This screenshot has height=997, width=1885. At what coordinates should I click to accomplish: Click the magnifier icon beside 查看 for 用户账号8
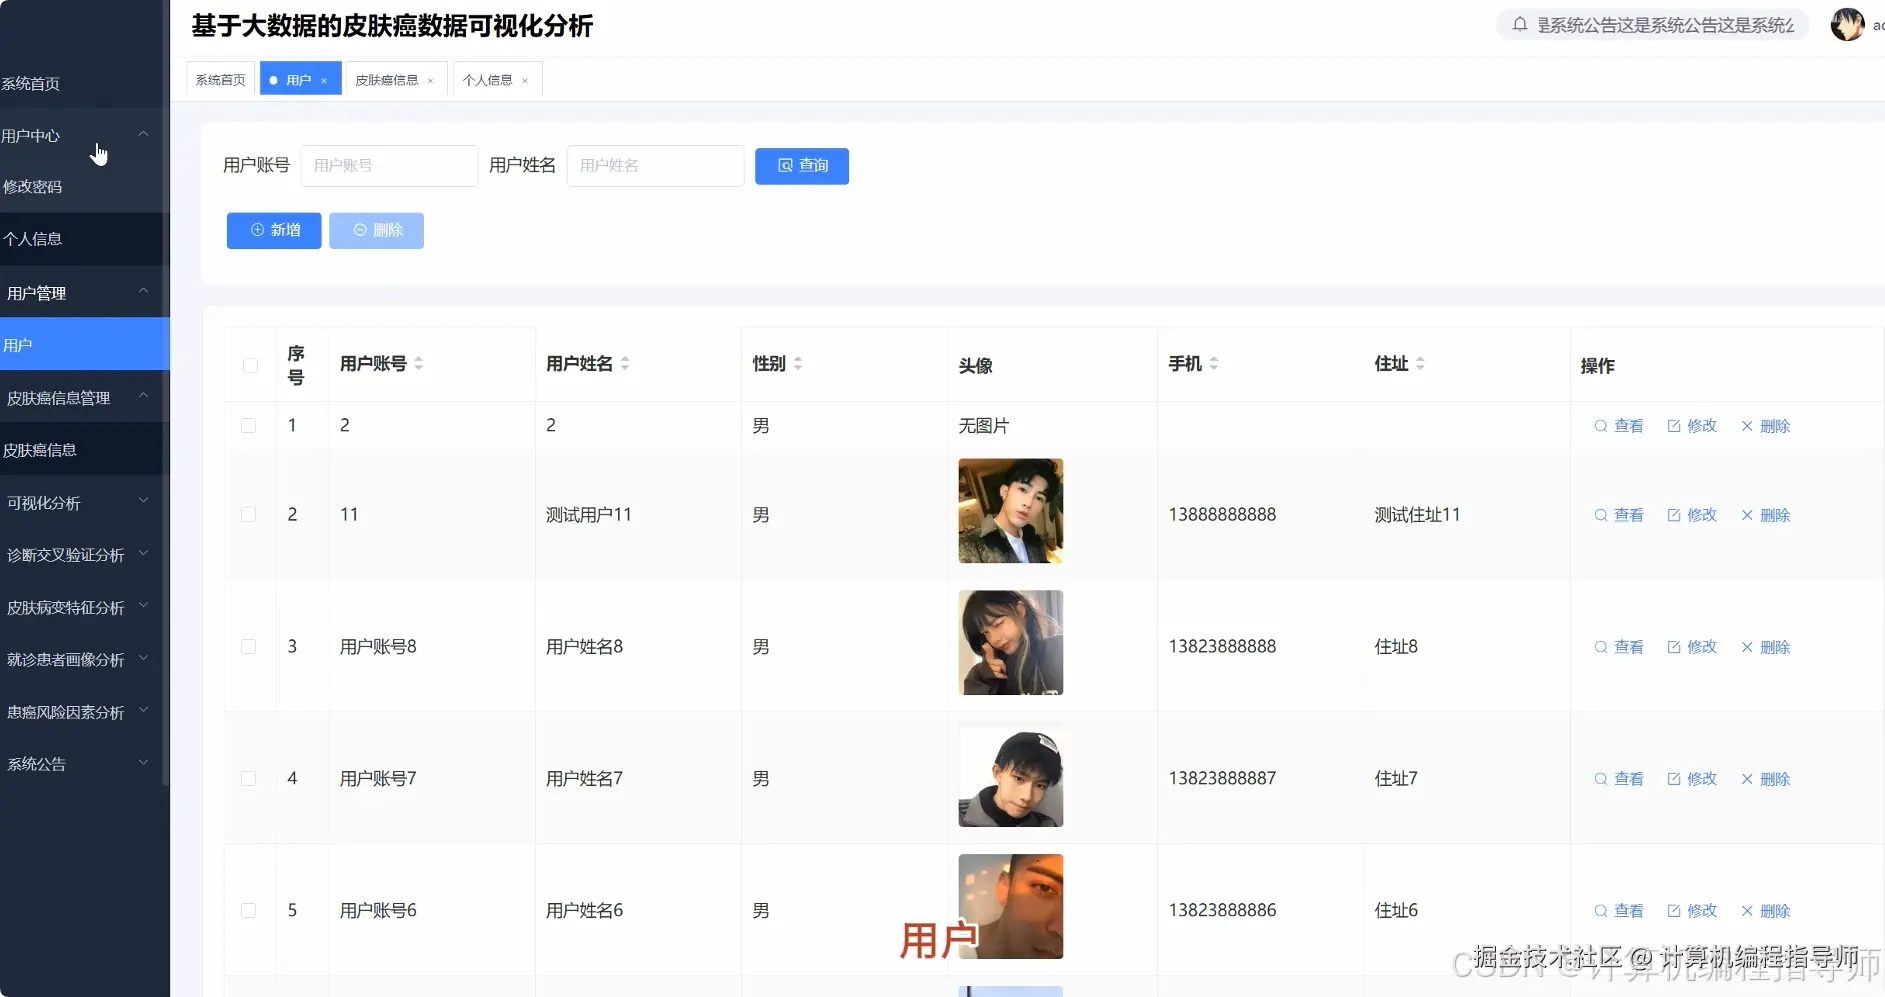(1601, 647)
